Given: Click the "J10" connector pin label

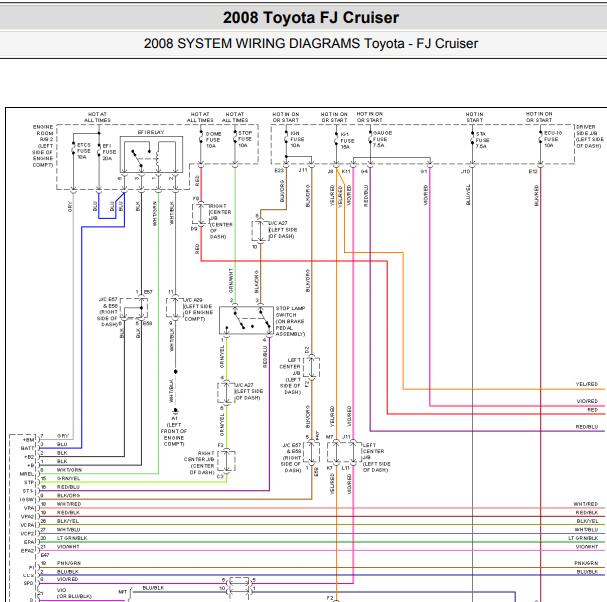Looking at the screenshot, I should tap(466, 171).
